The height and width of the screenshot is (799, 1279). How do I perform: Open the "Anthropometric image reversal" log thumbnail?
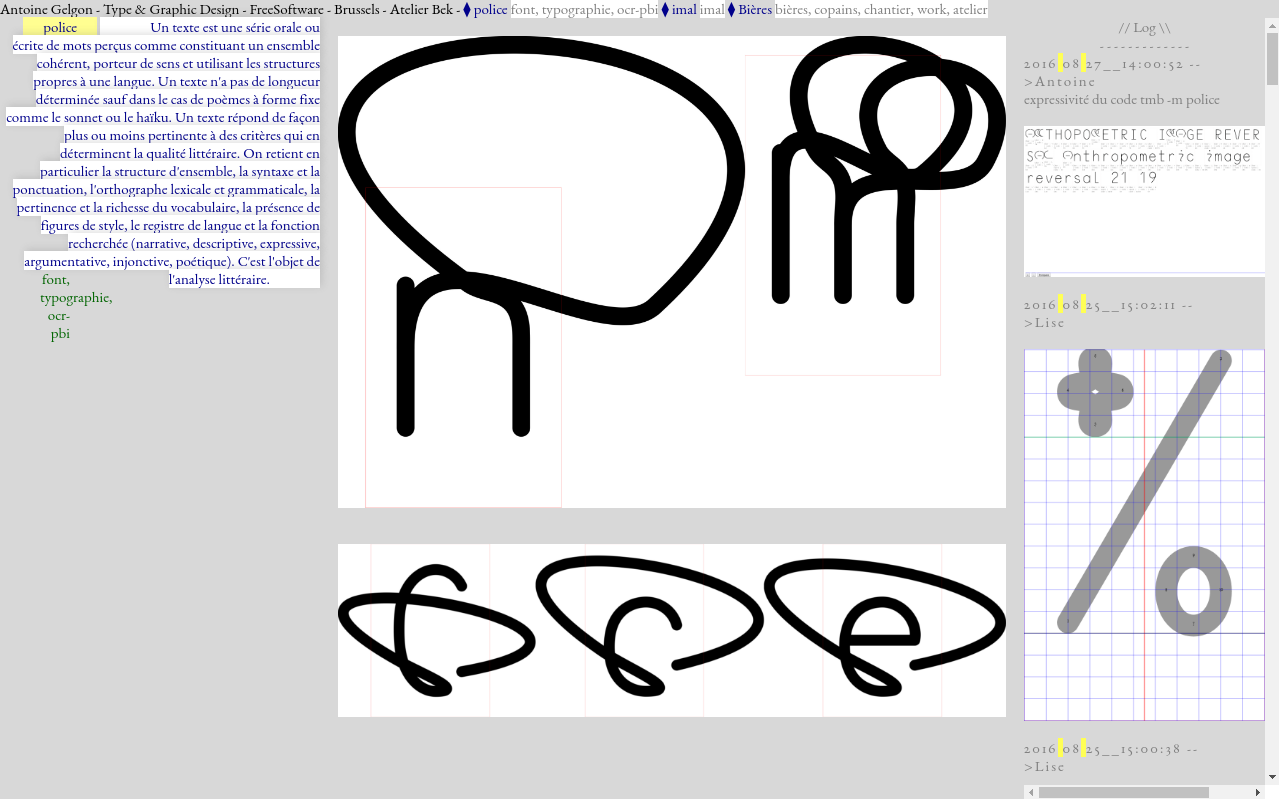tap(1144, 200)
